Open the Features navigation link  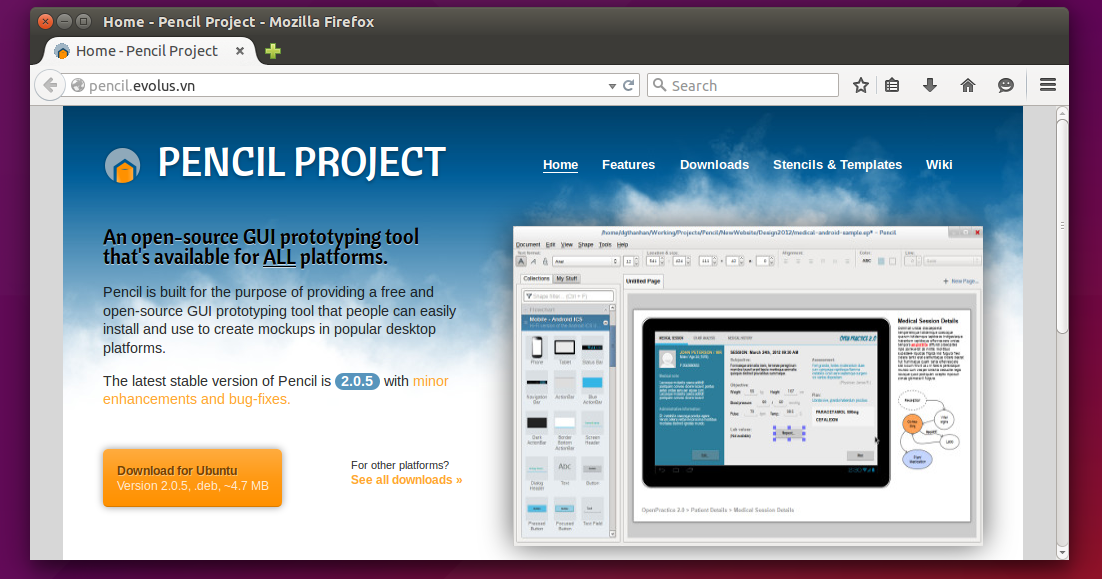[x=628, y=164]
